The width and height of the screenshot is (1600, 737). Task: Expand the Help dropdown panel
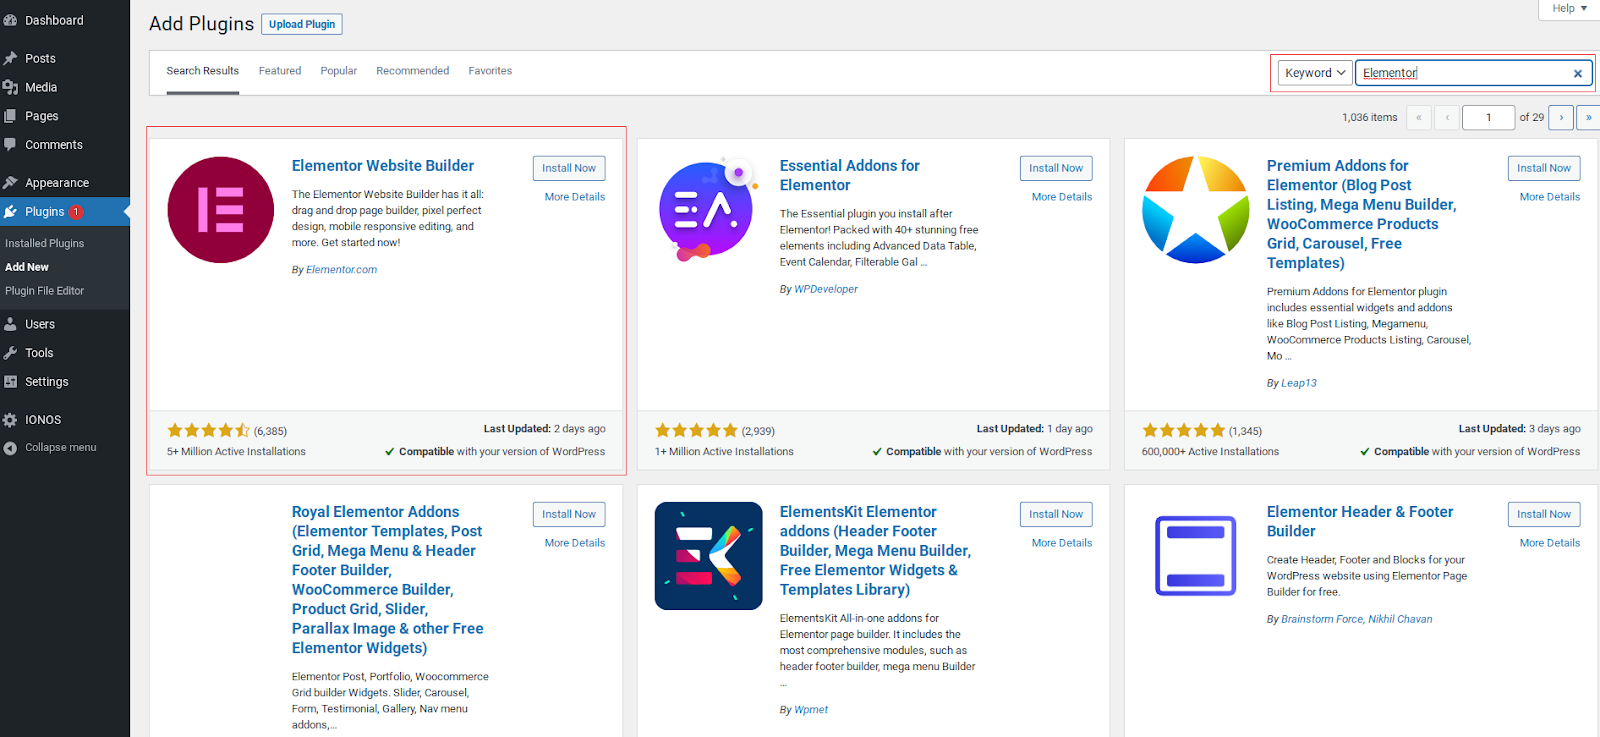click(x=1569, y=8)
